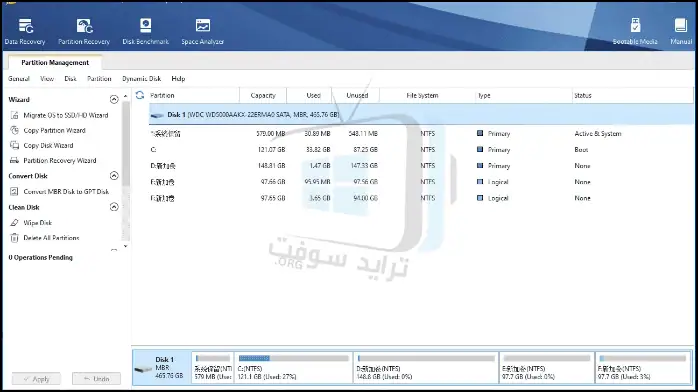Sort by the Unused column header
This screenshot has height=392, width=698.
coord(357,95)
